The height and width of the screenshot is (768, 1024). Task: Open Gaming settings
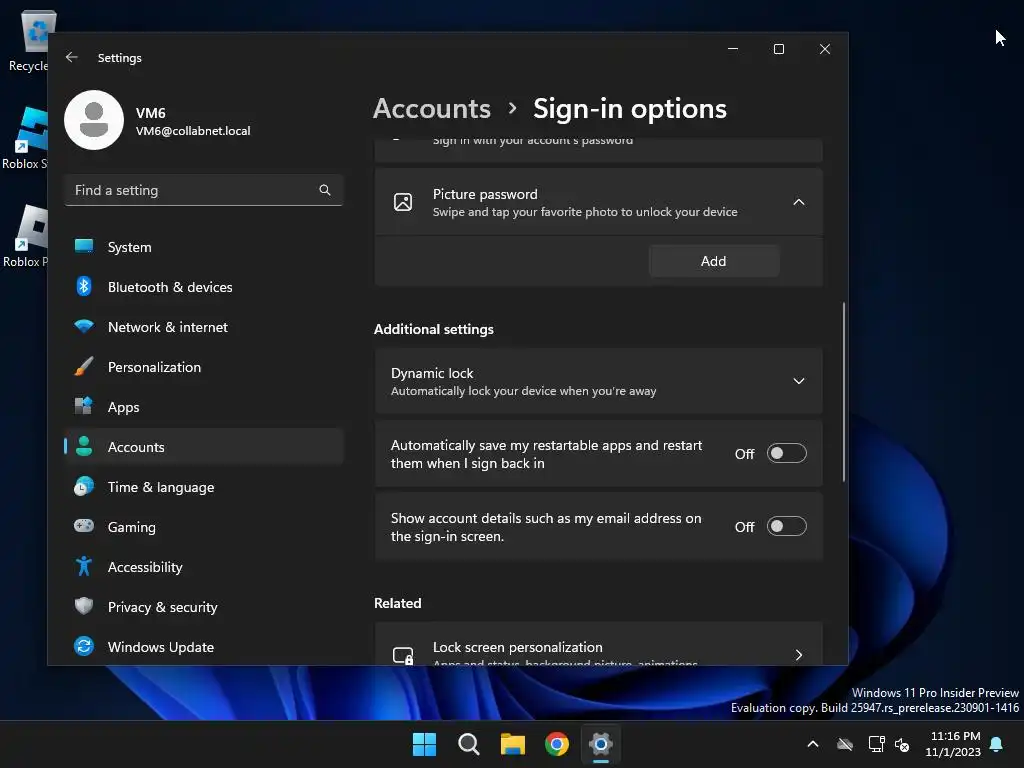pos(204,526)
